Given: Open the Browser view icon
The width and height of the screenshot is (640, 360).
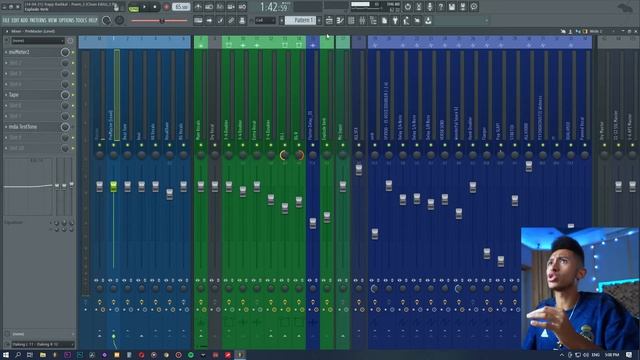Looking at the screenshot, I should 373,20.
